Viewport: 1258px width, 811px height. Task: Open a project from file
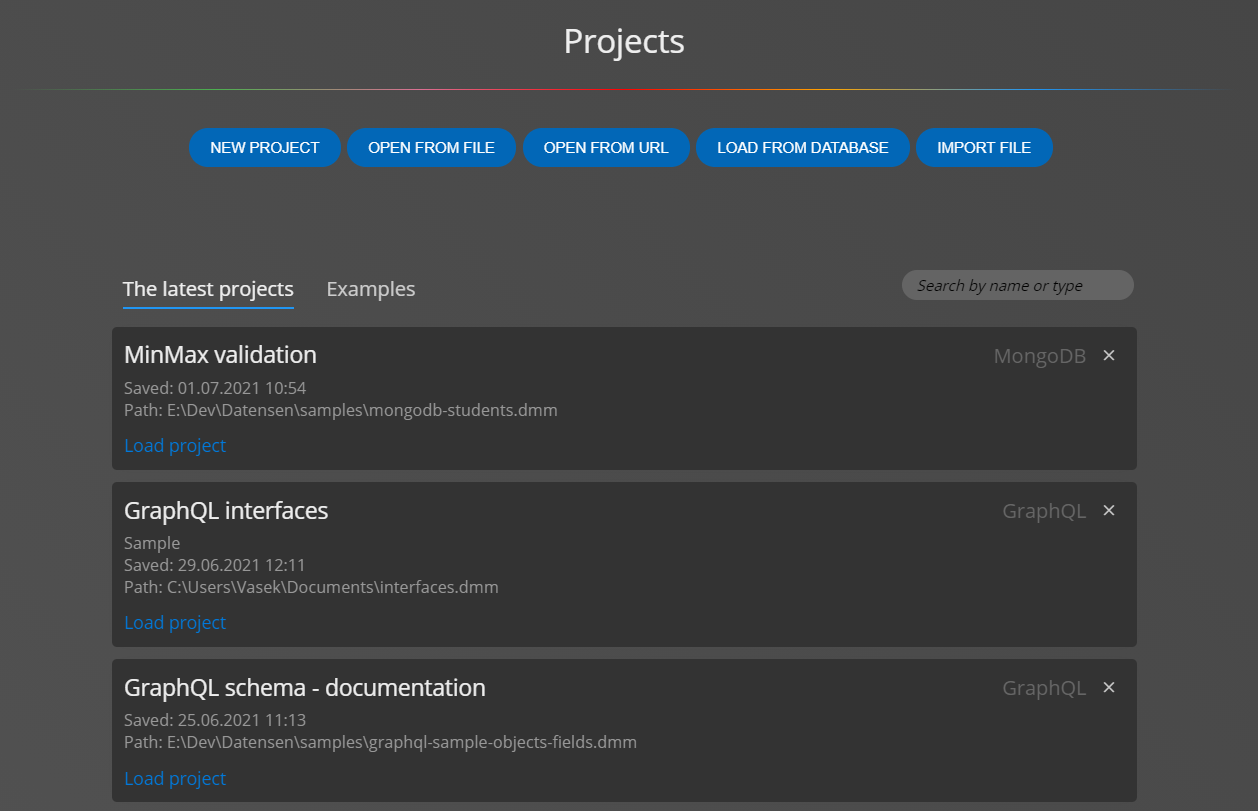pos(431,147)
